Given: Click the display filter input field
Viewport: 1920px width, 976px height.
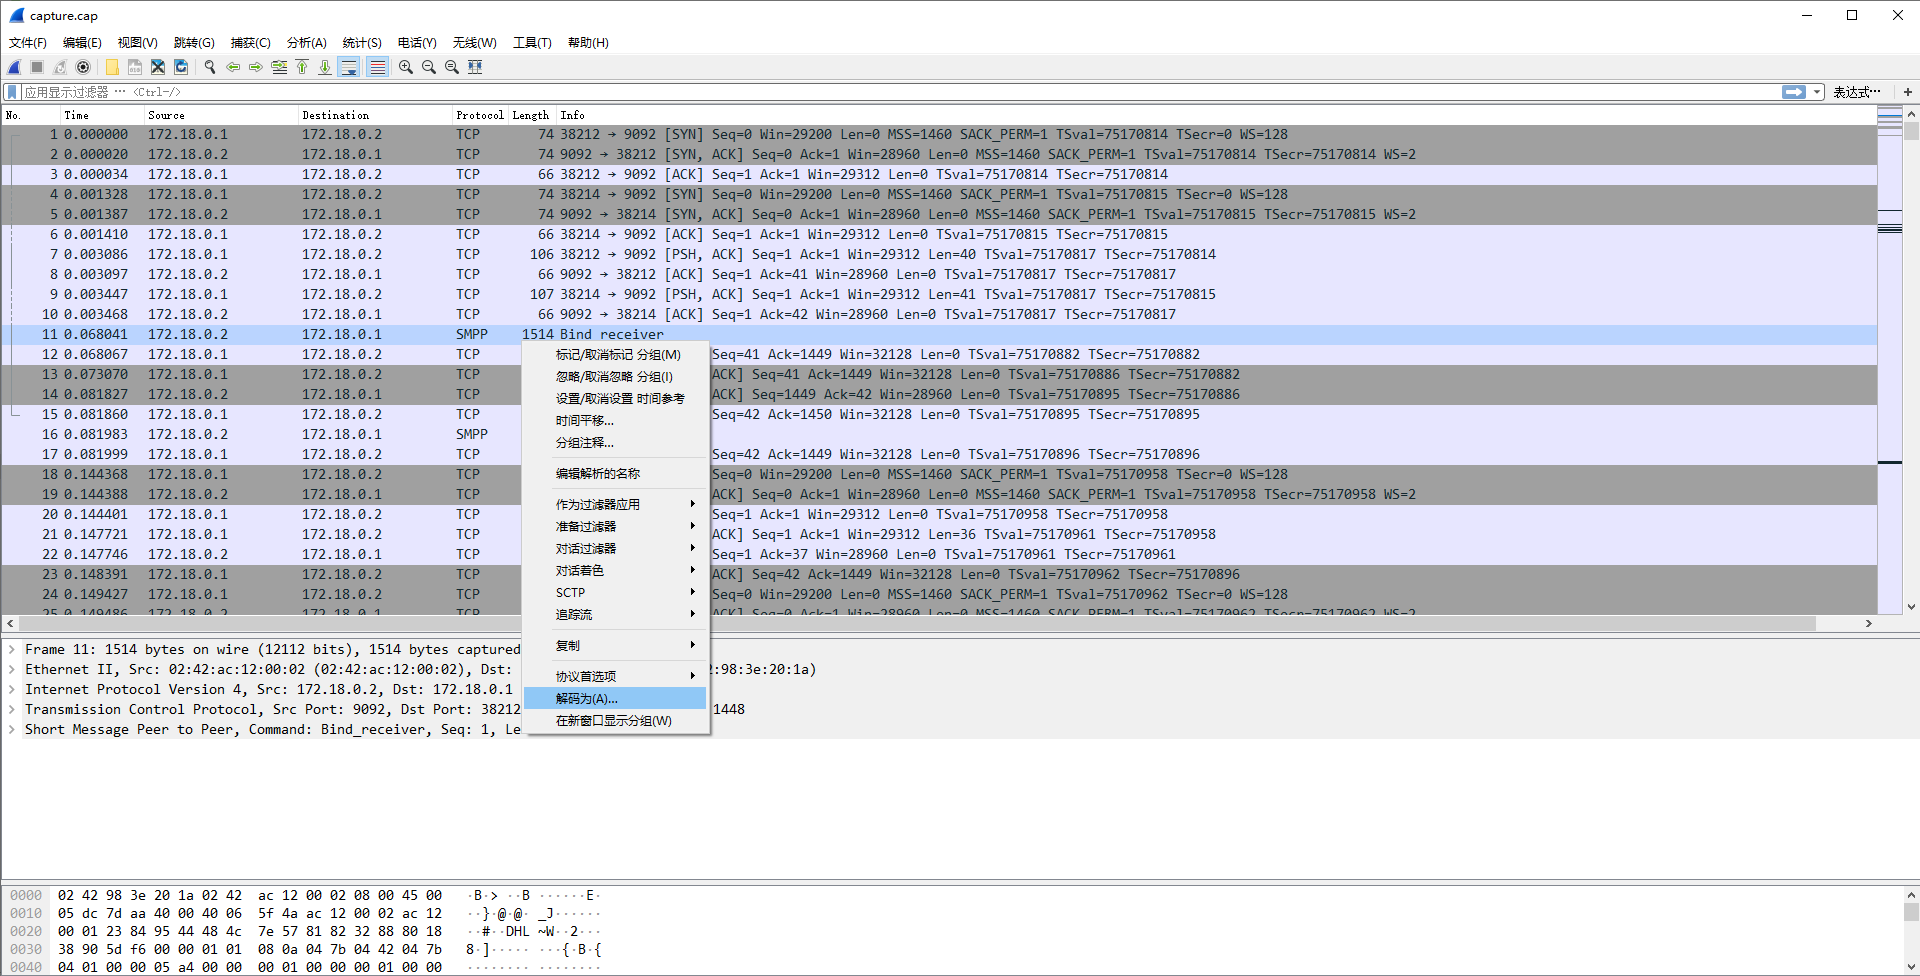Looking at the screenshot, I should point(900,92).
